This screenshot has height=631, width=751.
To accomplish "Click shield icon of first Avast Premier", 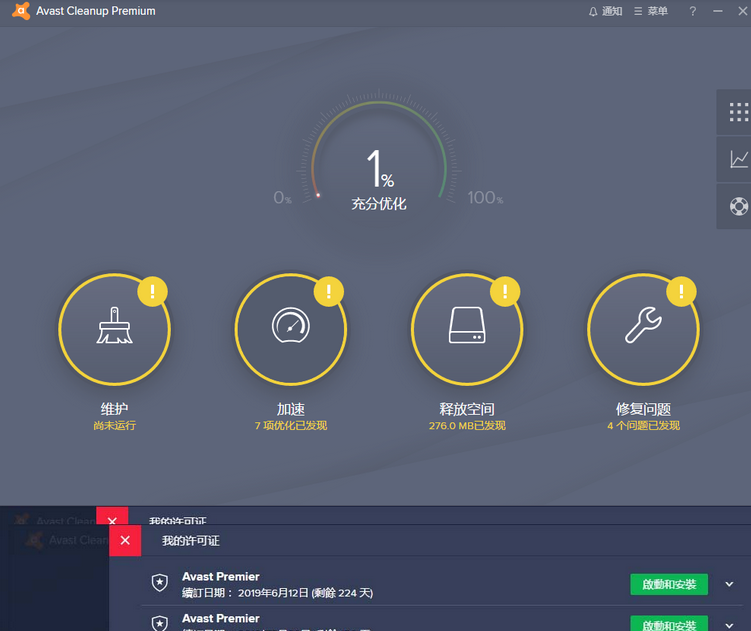I will [x=159, y=583].
